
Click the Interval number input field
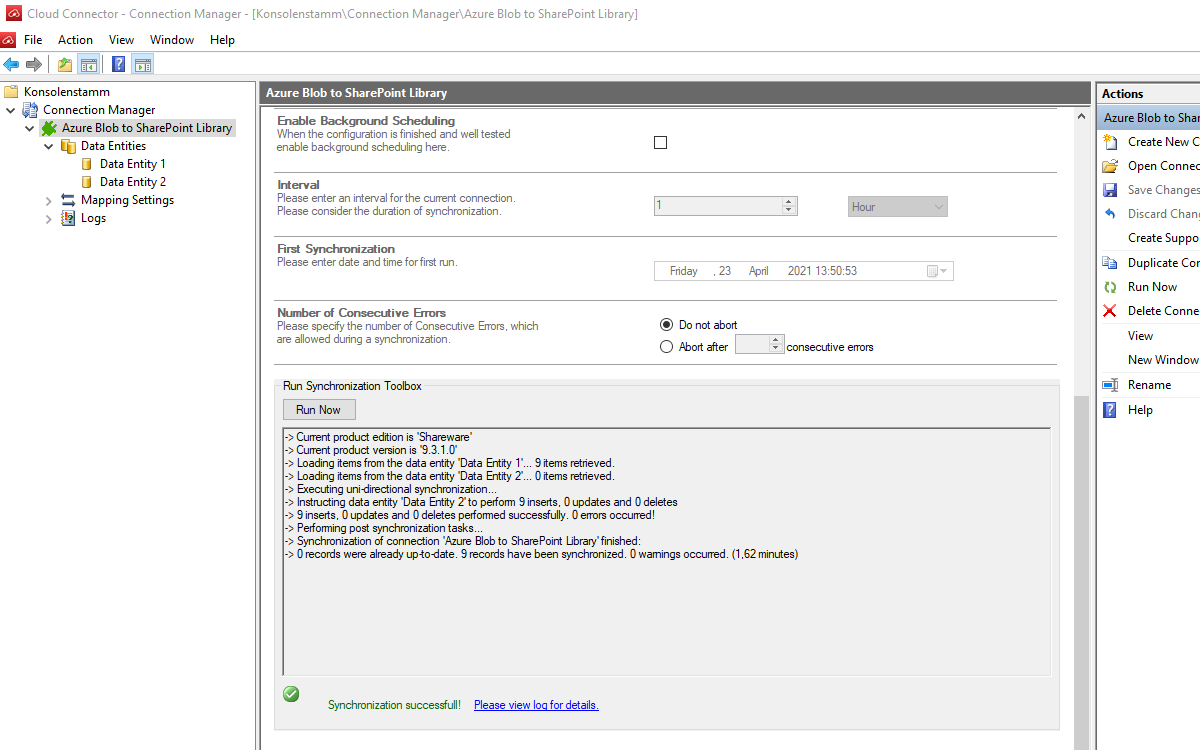point(717,206)
